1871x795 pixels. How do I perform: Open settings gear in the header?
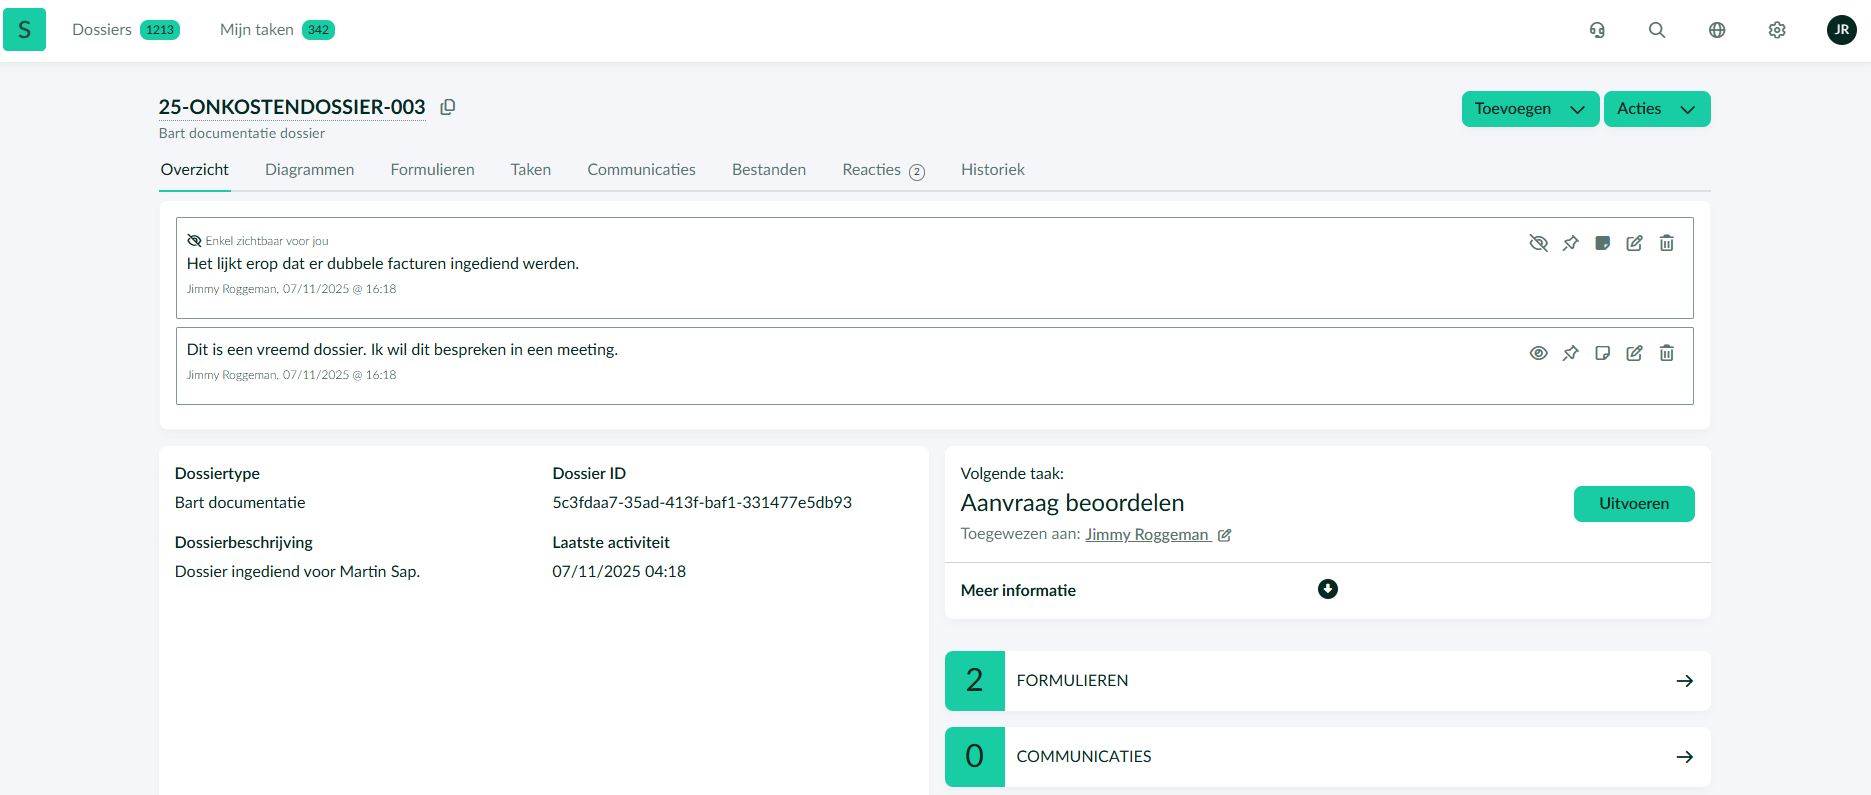coord(1777,30)
